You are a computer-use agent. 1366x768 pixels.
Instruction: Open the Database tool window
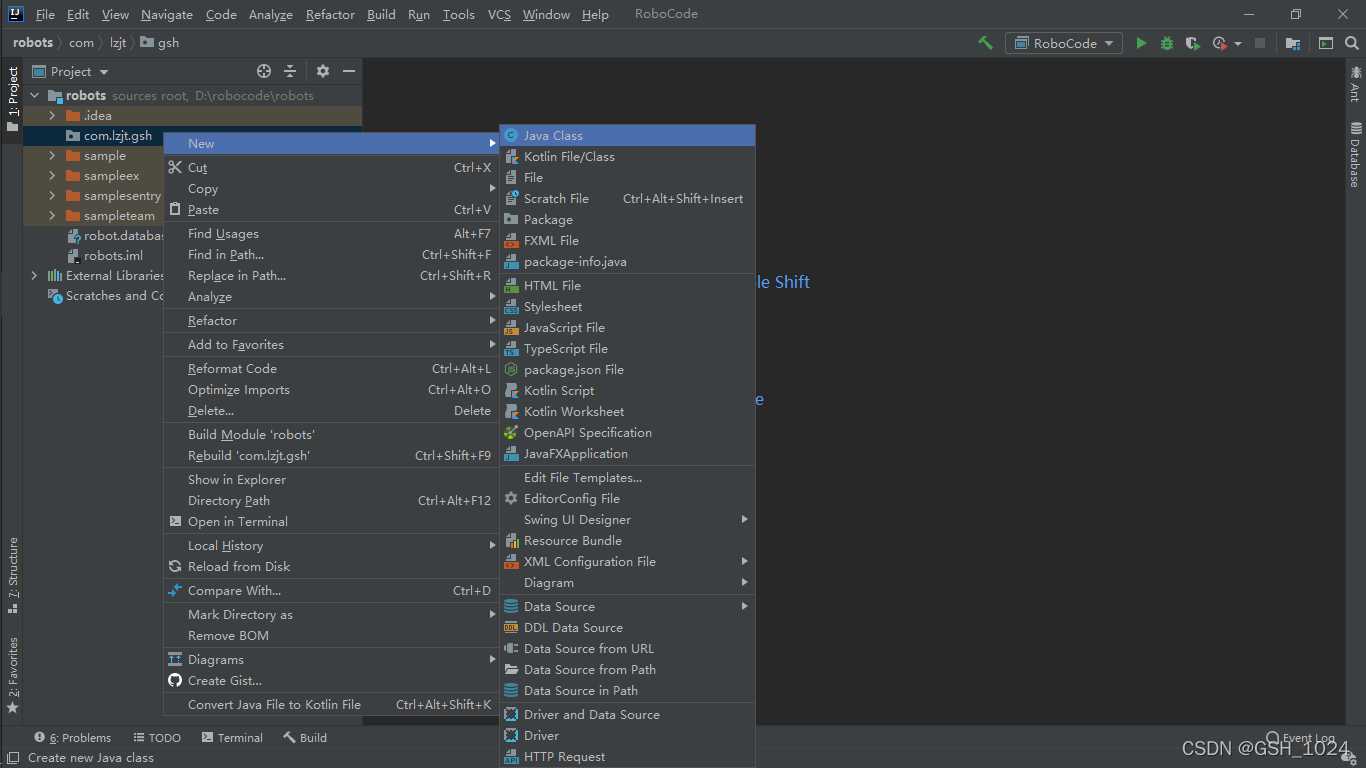(x=1355, y=155)
